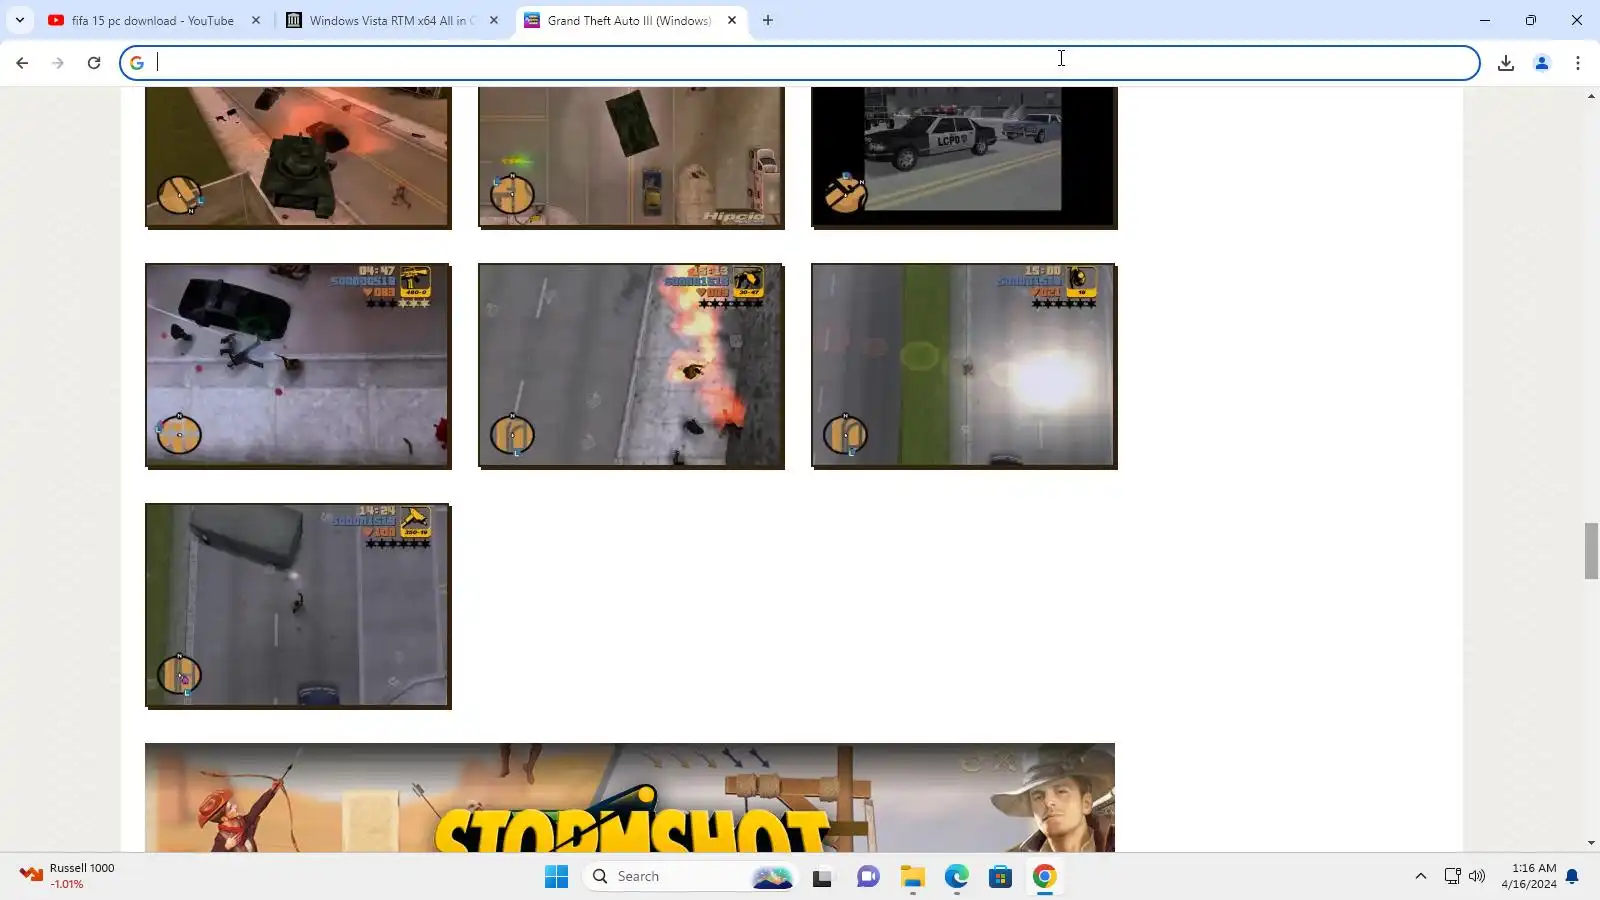
Task: Open Task View from the taskbar
Action: point(822,877)
